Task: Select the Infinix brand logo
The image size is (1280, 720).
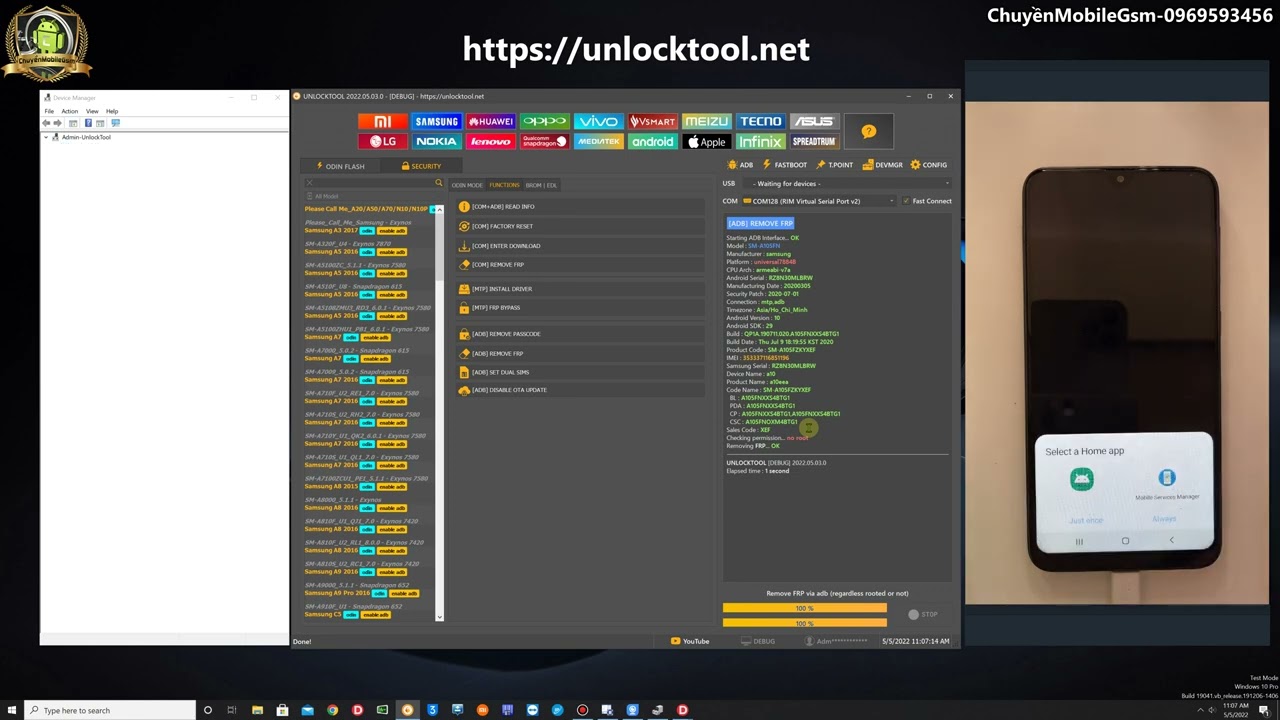Action: pos(760,141)
